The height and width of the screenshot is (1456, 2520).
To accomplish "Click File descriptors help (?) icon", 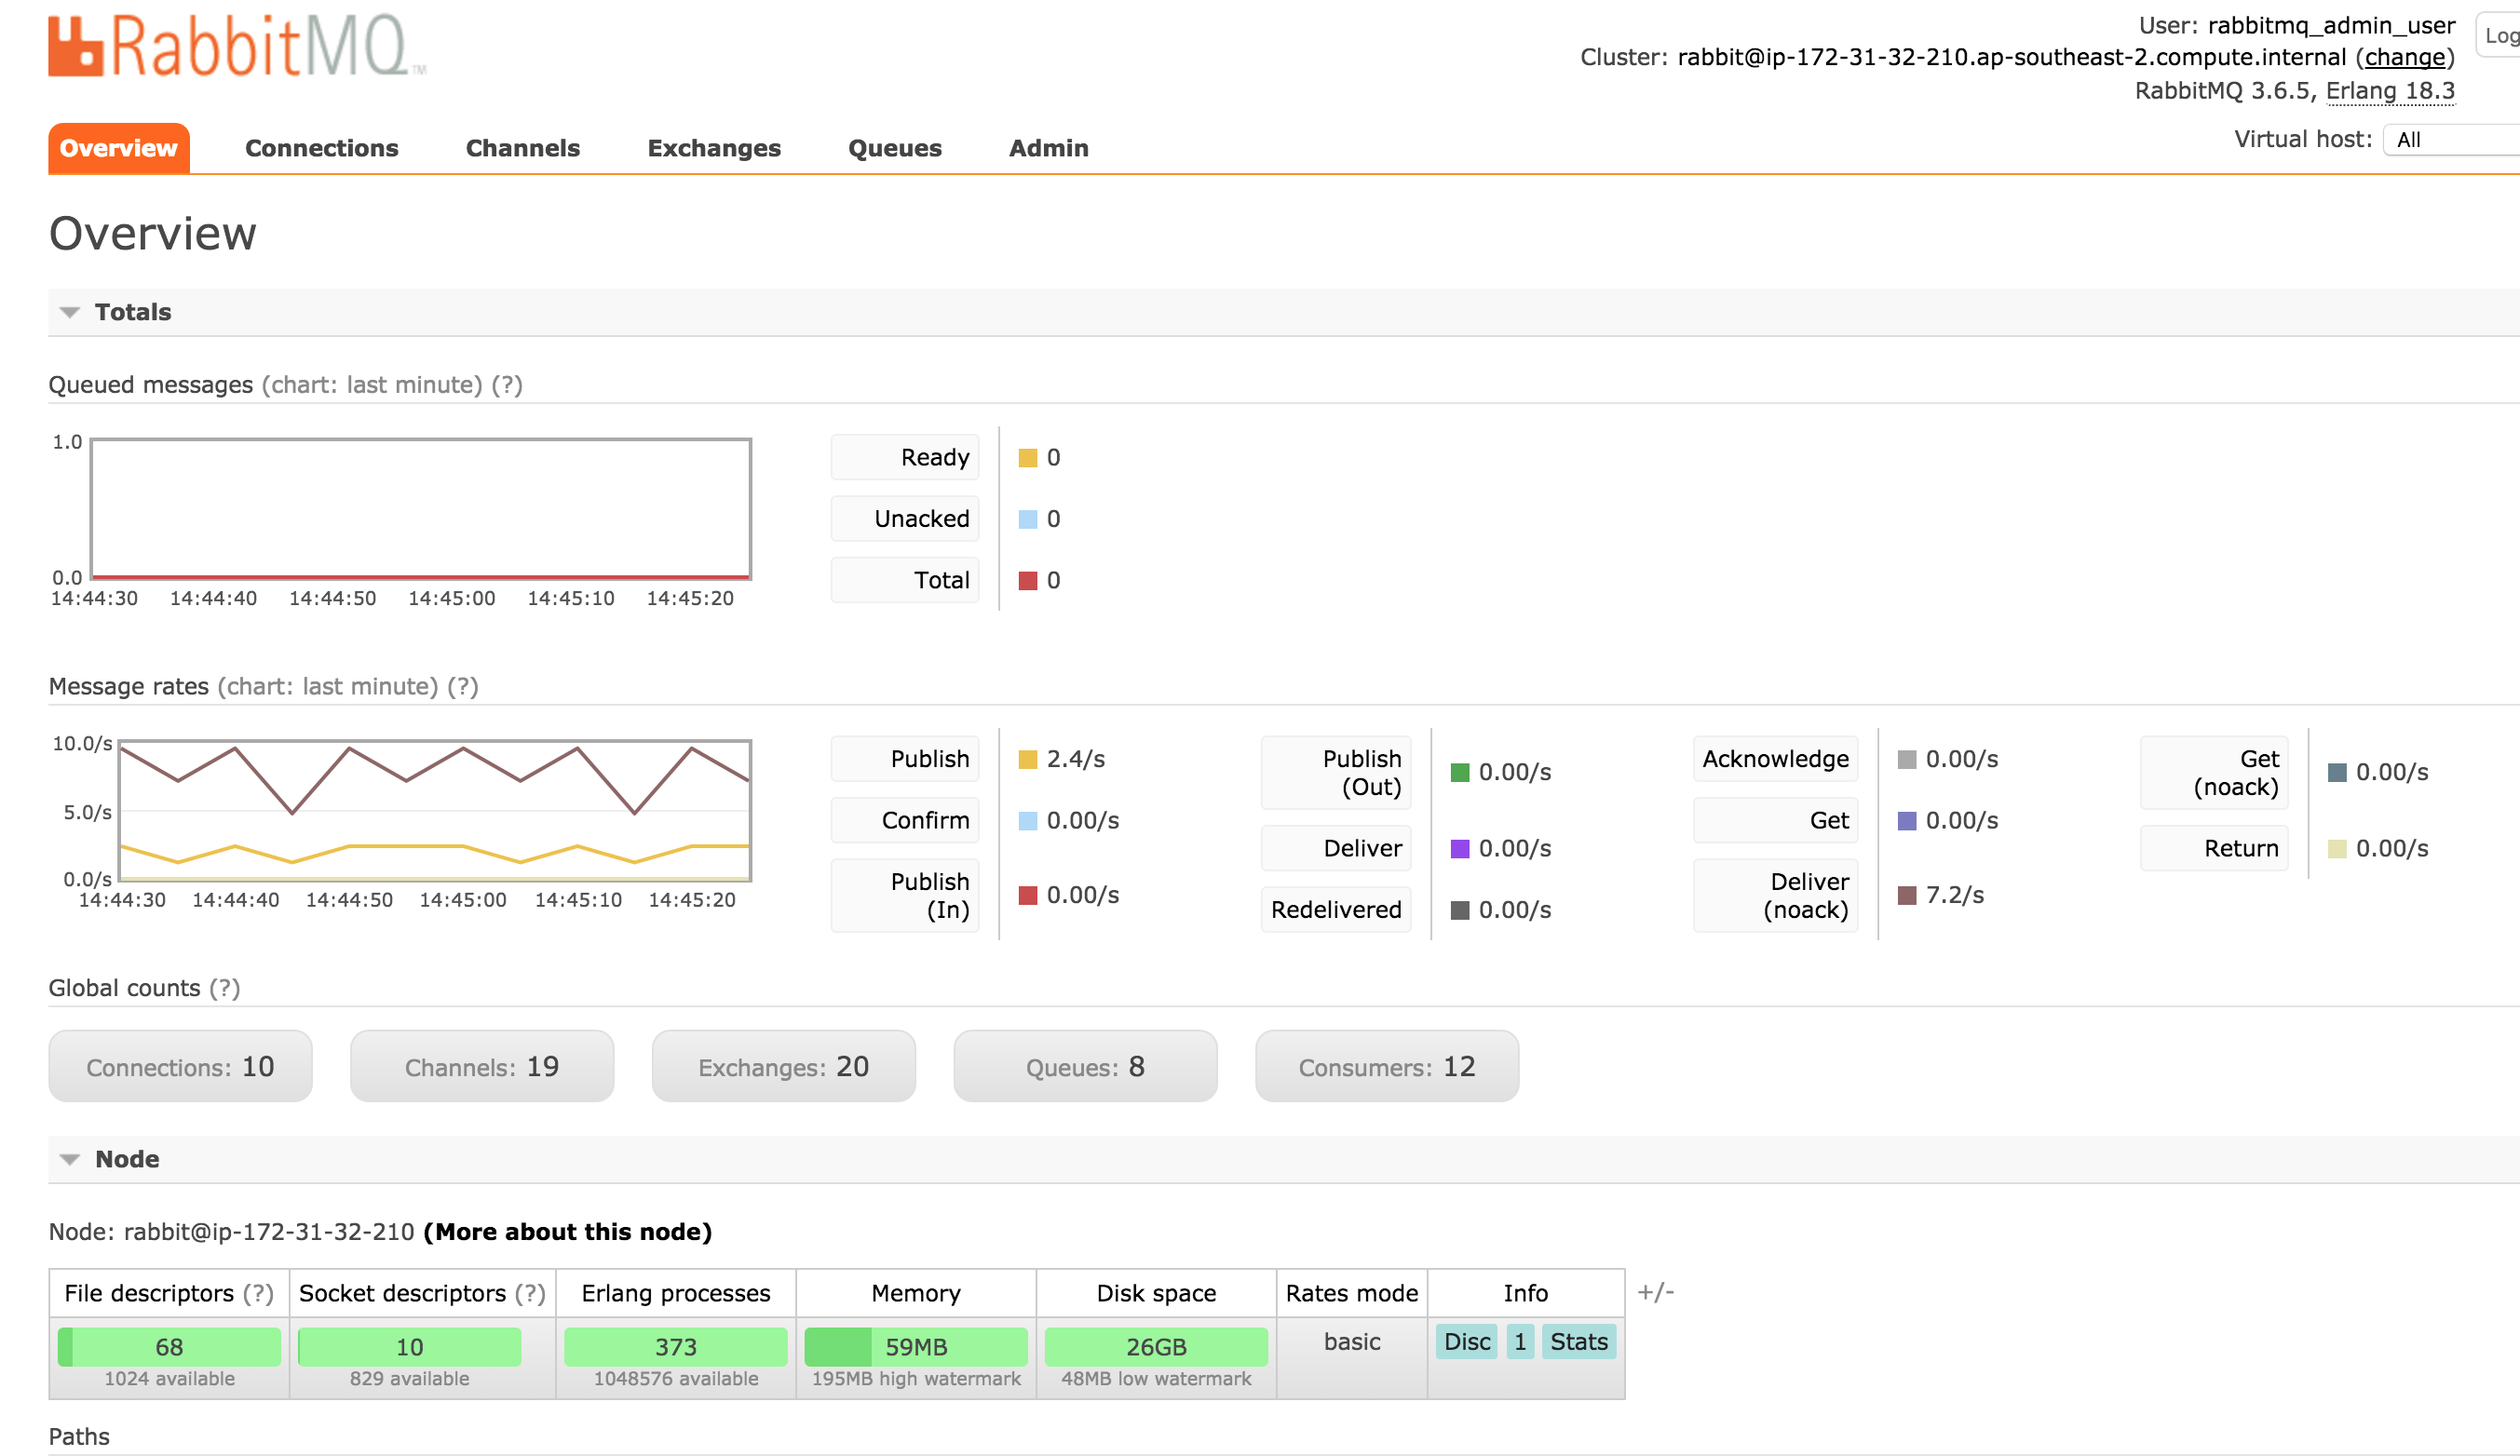I will point(258,1293).
